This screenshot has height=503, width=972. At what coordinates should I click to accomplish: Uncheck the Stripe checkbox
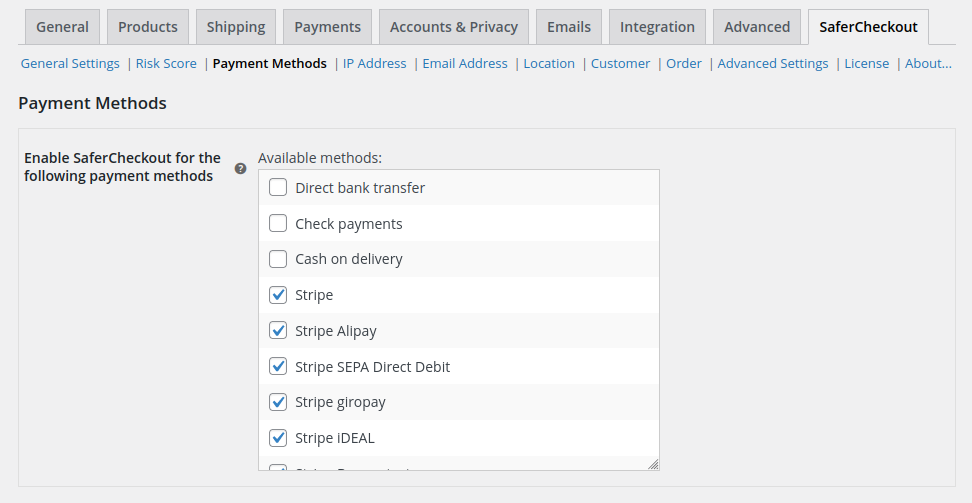coord(278,295)
